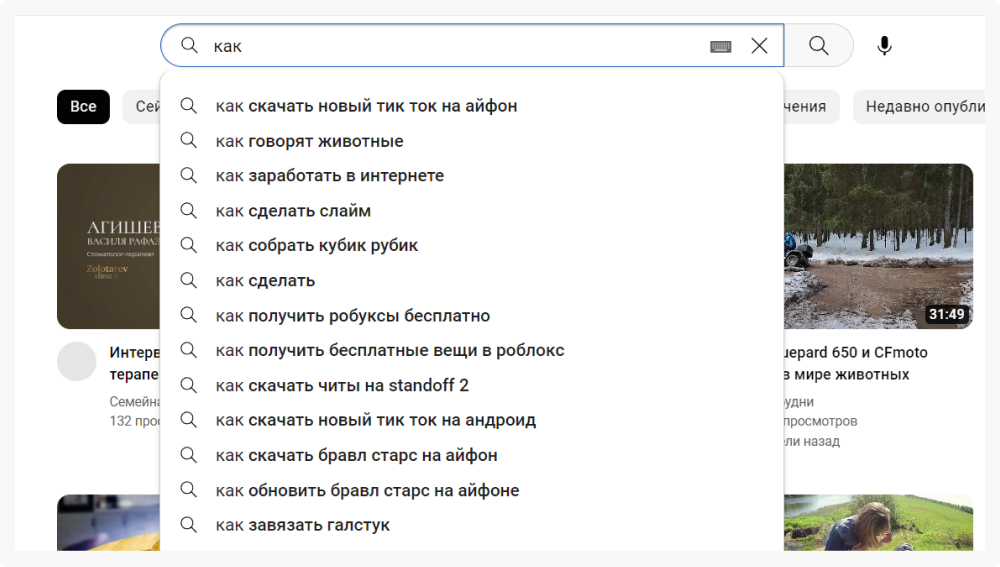1000x567 pixels.
Task: Select suggestion 'как скачать читы на standoff 2'
Action: coord(342,386)
